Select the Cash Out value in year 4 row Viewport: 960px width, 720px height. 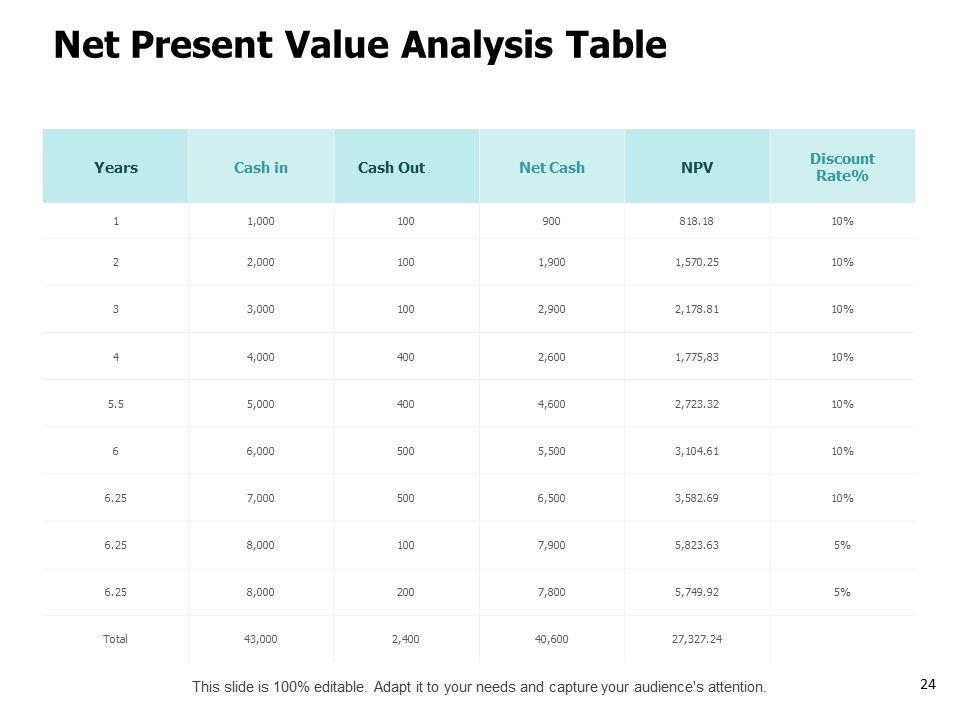coord(406,357)
